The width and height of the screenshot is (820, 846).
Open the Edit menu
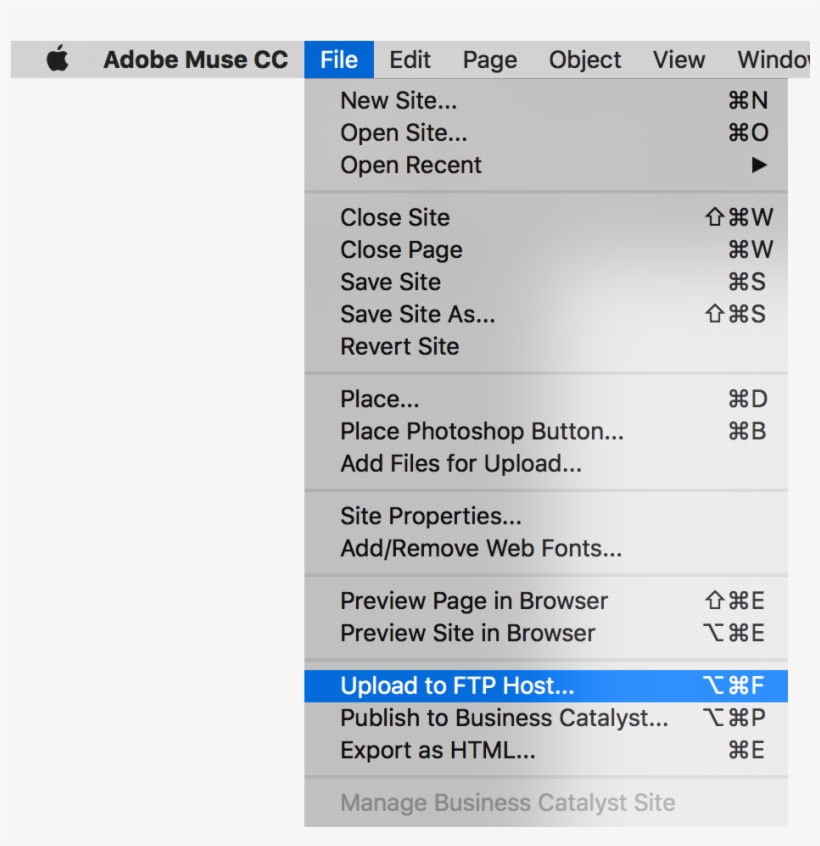click(x=409, y=60)
